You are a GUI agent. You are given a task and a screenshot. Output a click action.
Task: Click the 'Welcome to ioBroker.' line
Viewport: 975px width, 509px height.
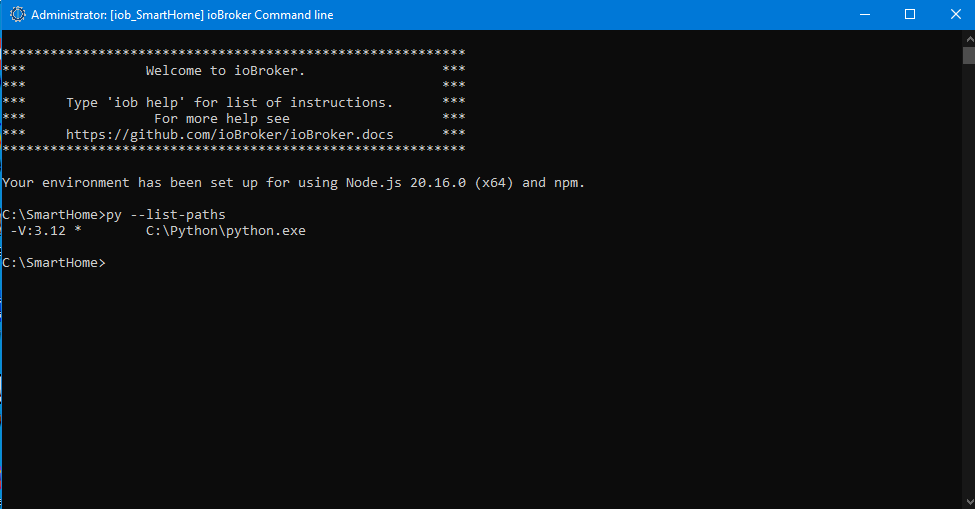pos(226,70)
